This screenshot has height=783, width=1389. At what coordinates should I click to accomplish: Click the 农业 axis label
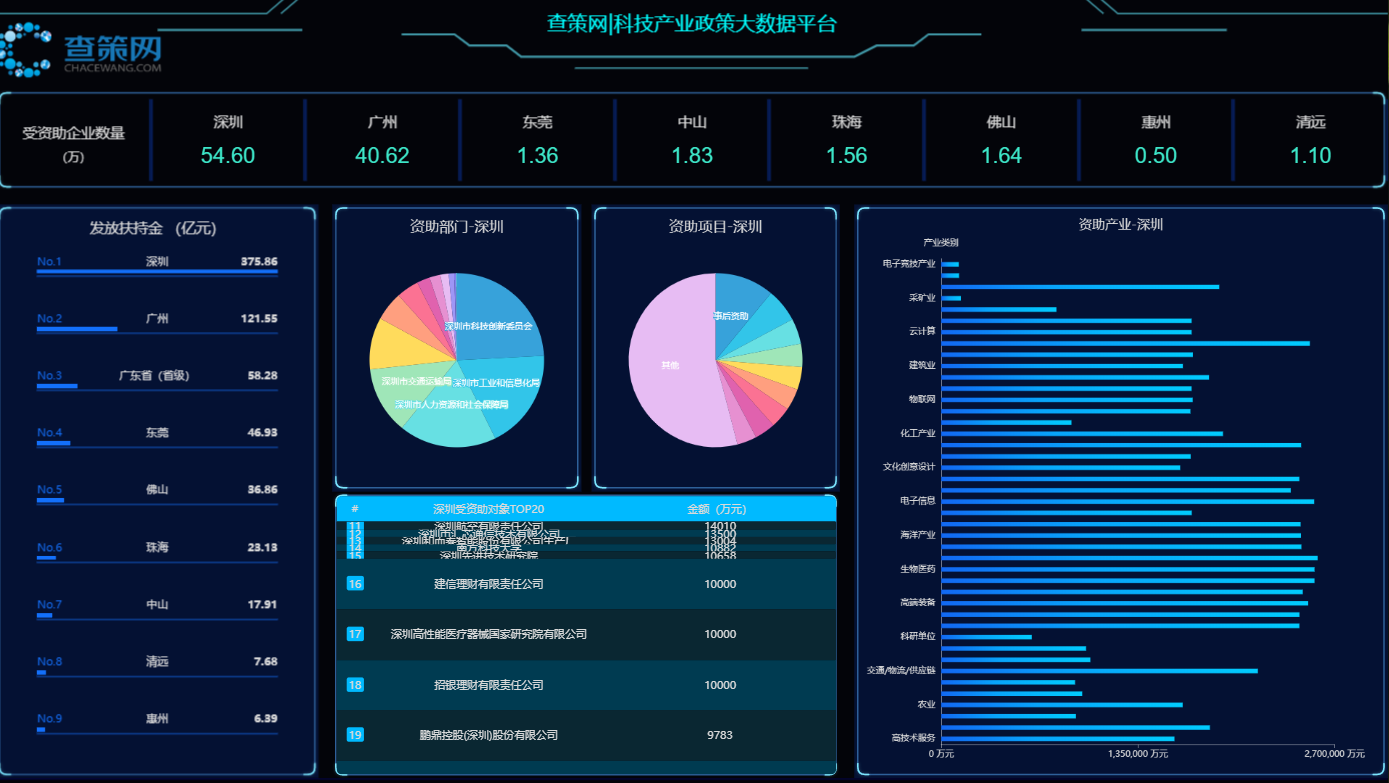coord(927,704)
